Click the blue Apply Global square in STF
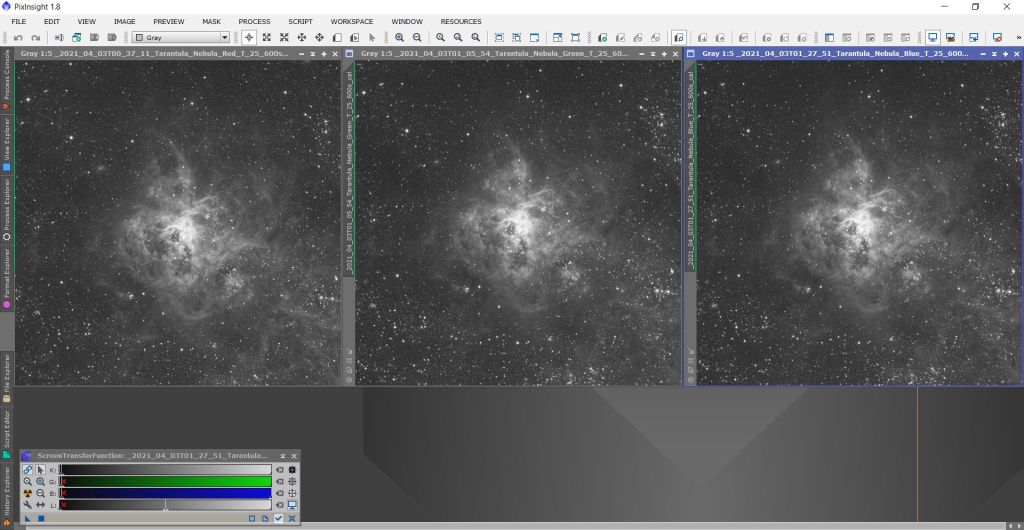Screen dimensions: 1024x530 tap(41, 519)
